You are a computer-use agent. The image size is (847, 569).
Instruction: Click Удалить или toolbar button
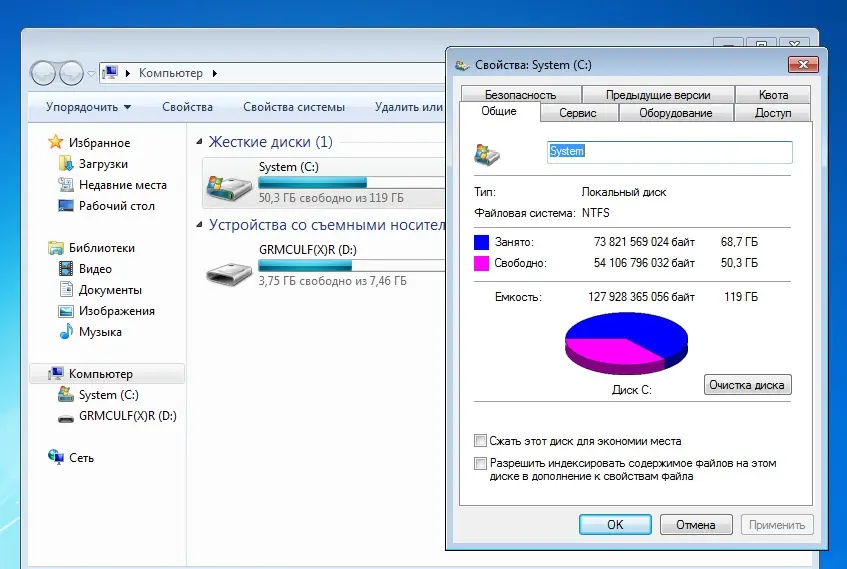click(409, 107)
